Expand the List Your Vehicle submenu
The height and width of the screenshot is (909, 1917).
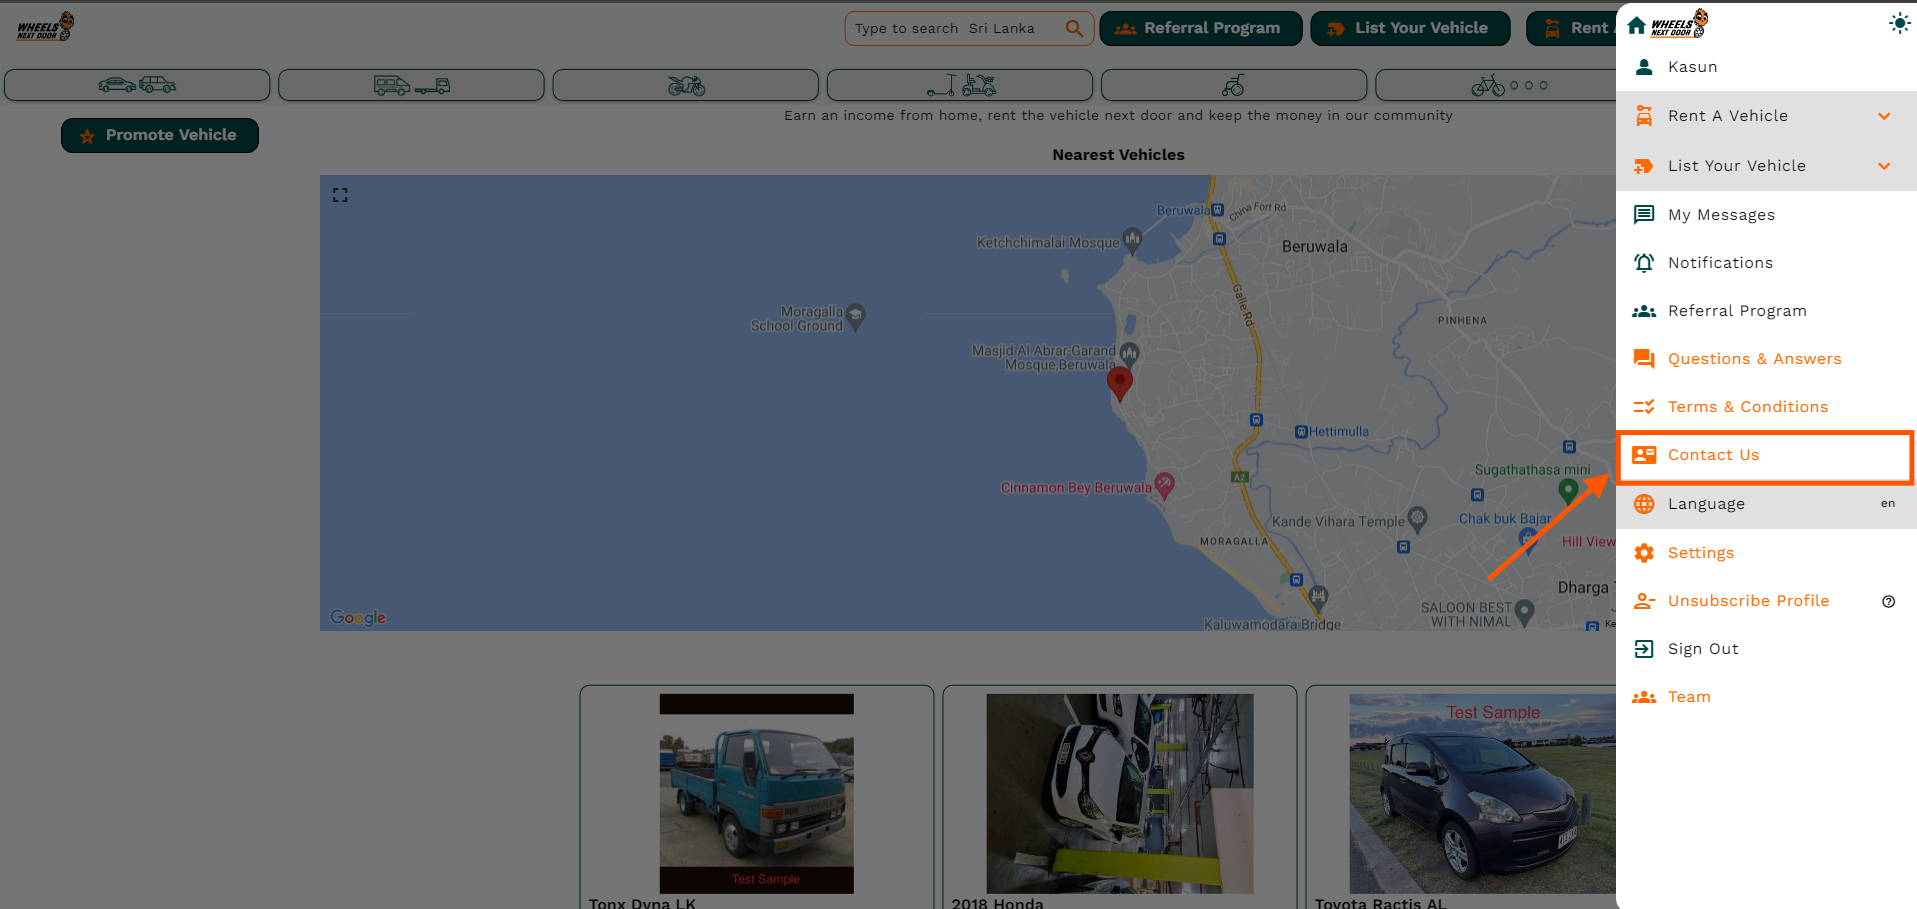point(1883,166)
